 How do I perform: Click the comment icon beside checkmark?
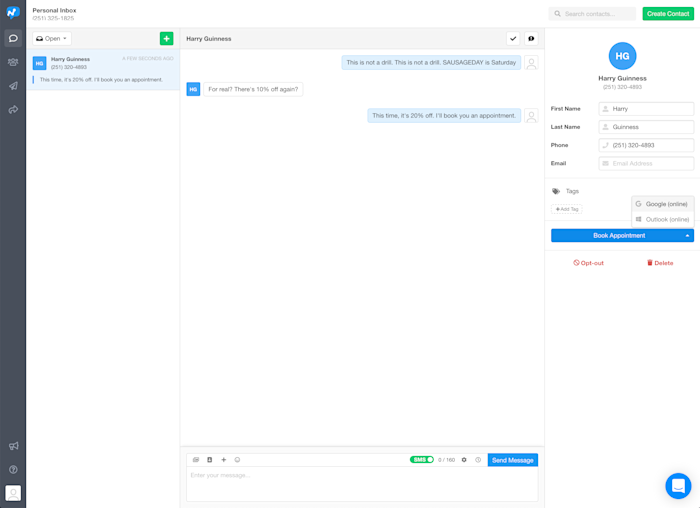[x=531, y=38]
